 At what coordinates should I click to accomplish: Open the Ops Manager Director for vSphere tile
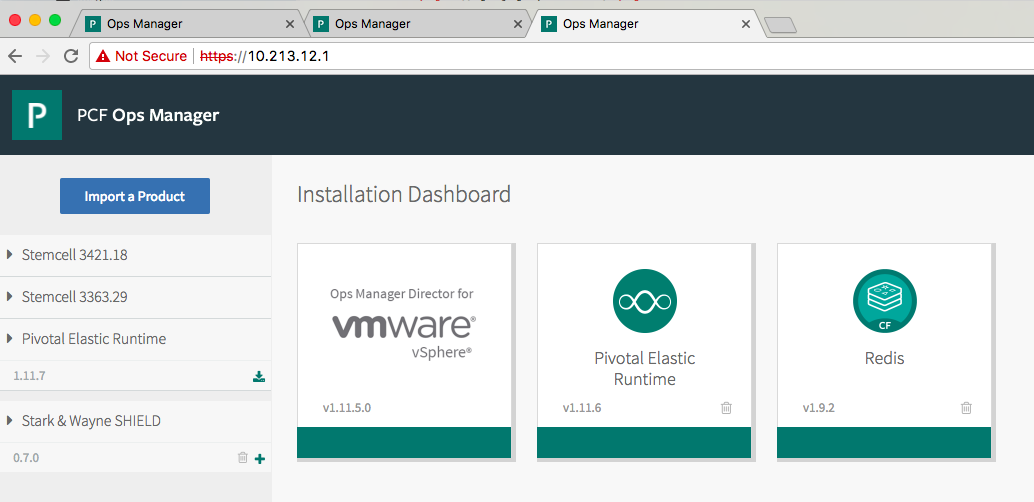[x=404, y=350]
